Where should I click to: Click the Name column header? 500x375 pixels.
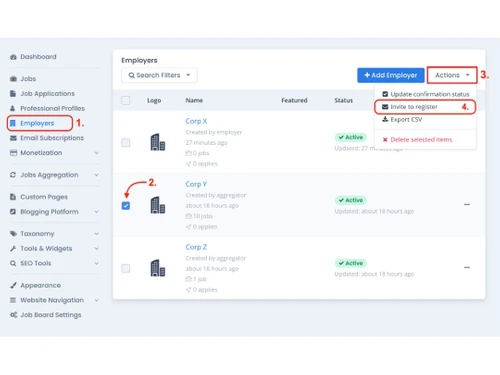coord(194,100)
